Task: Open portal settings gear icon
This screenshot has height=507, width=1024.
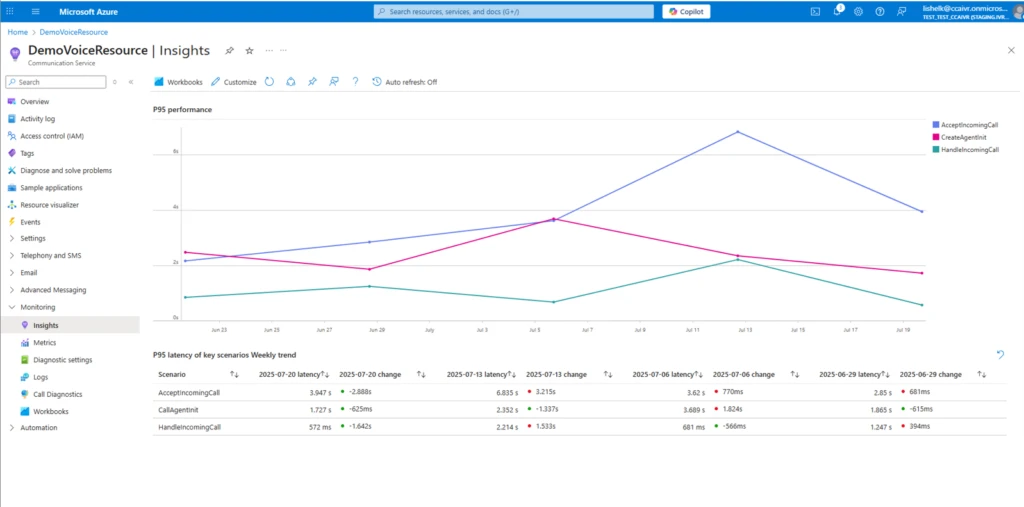Action: click(x=858, y=12)
